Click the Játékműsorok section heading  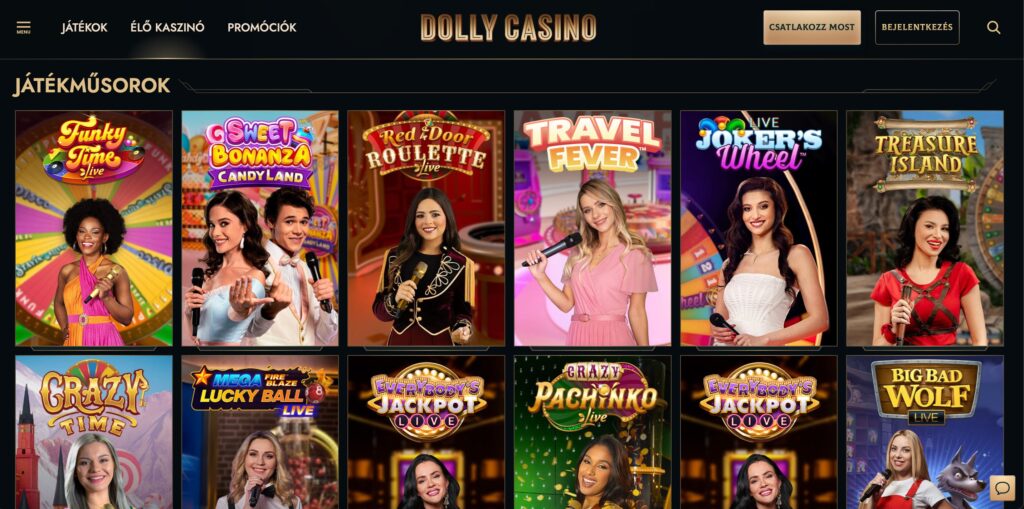point(91,86)
